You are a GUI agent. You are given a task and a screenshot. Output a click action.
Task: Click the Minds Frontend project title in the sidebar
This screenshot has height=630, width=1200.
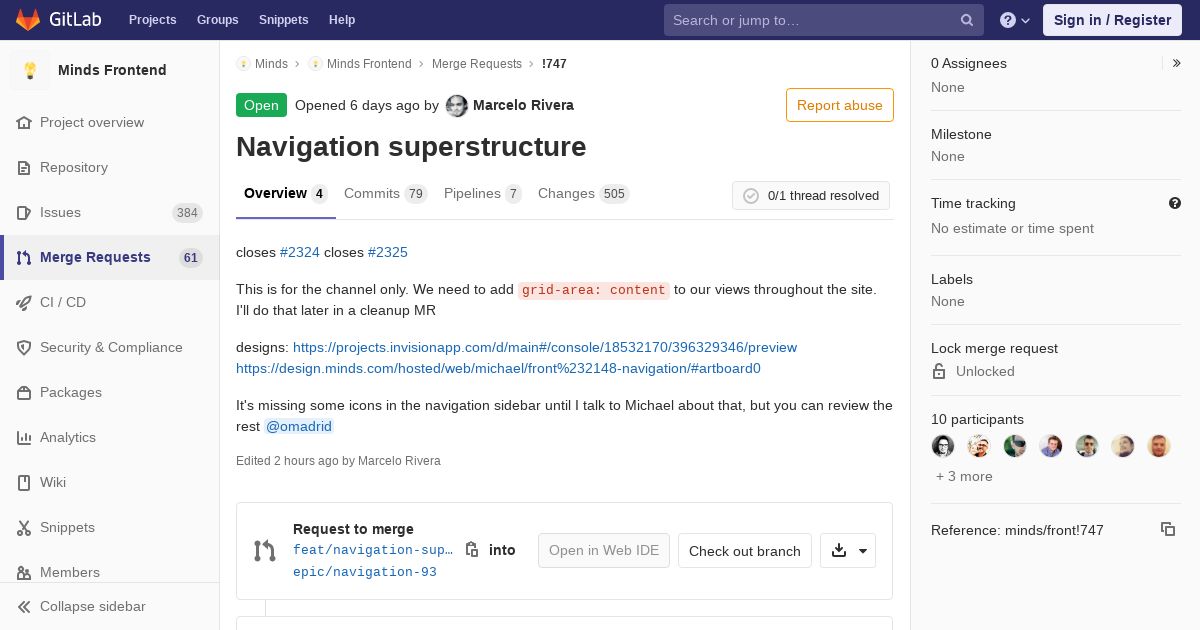click(x=112, y=70)
